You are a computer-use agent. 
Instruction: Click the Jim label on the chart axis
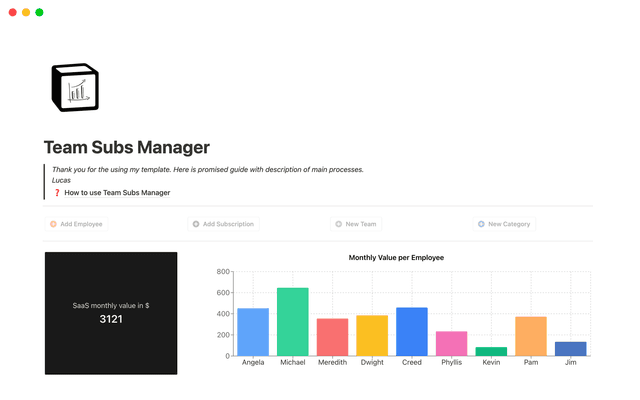click(571, 363)
